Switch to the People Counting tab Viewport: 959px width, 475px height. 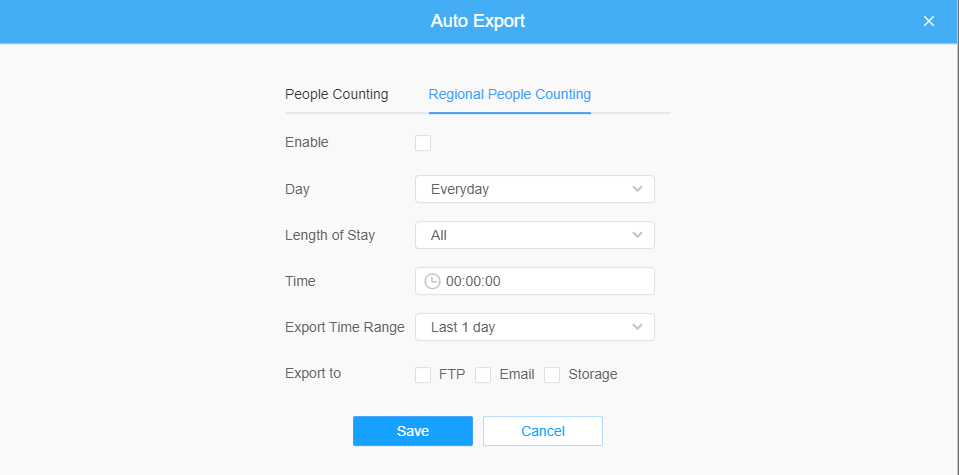tap(336, 94)
